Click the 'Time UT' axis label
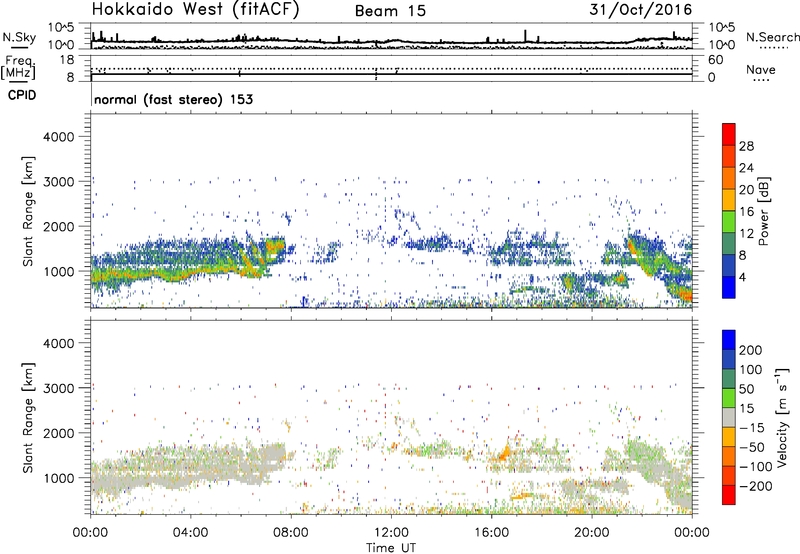This screenshot has width=800, height=554. [391, 547]
